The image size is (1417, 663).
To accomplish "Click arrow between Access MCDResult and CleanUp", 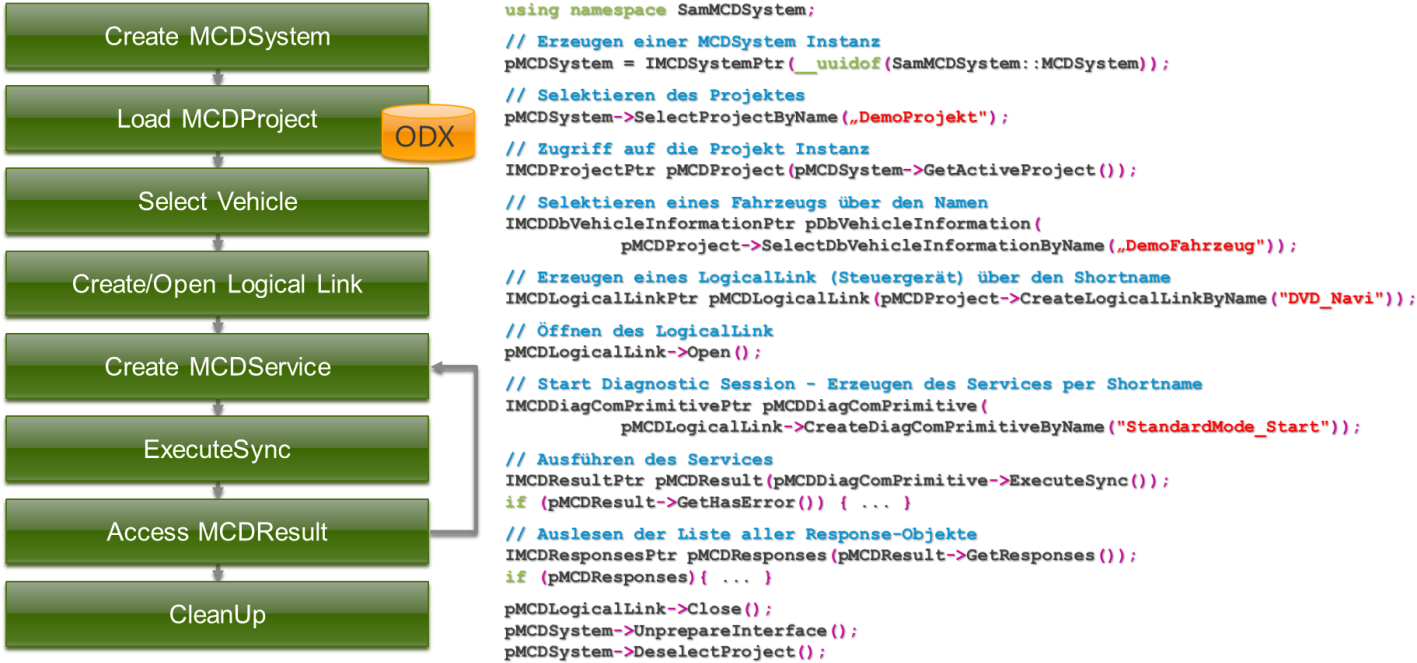I will [217, 574].
